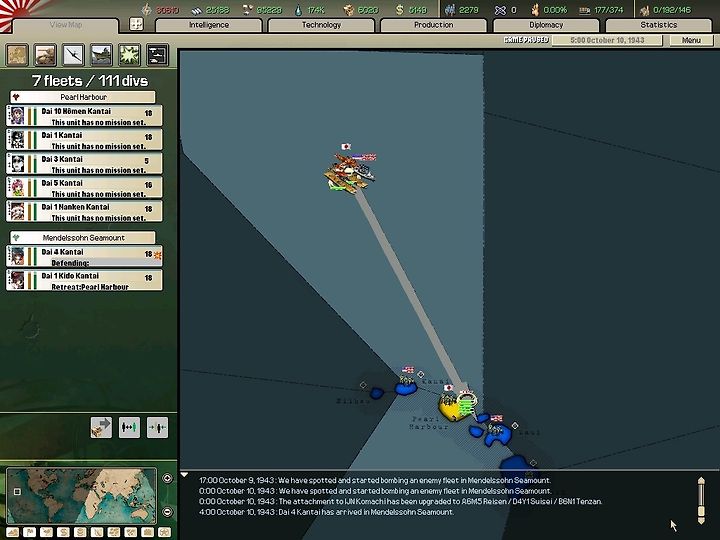Switch to diplomatic map mode
720x540 pixels.
pos(147,533)
